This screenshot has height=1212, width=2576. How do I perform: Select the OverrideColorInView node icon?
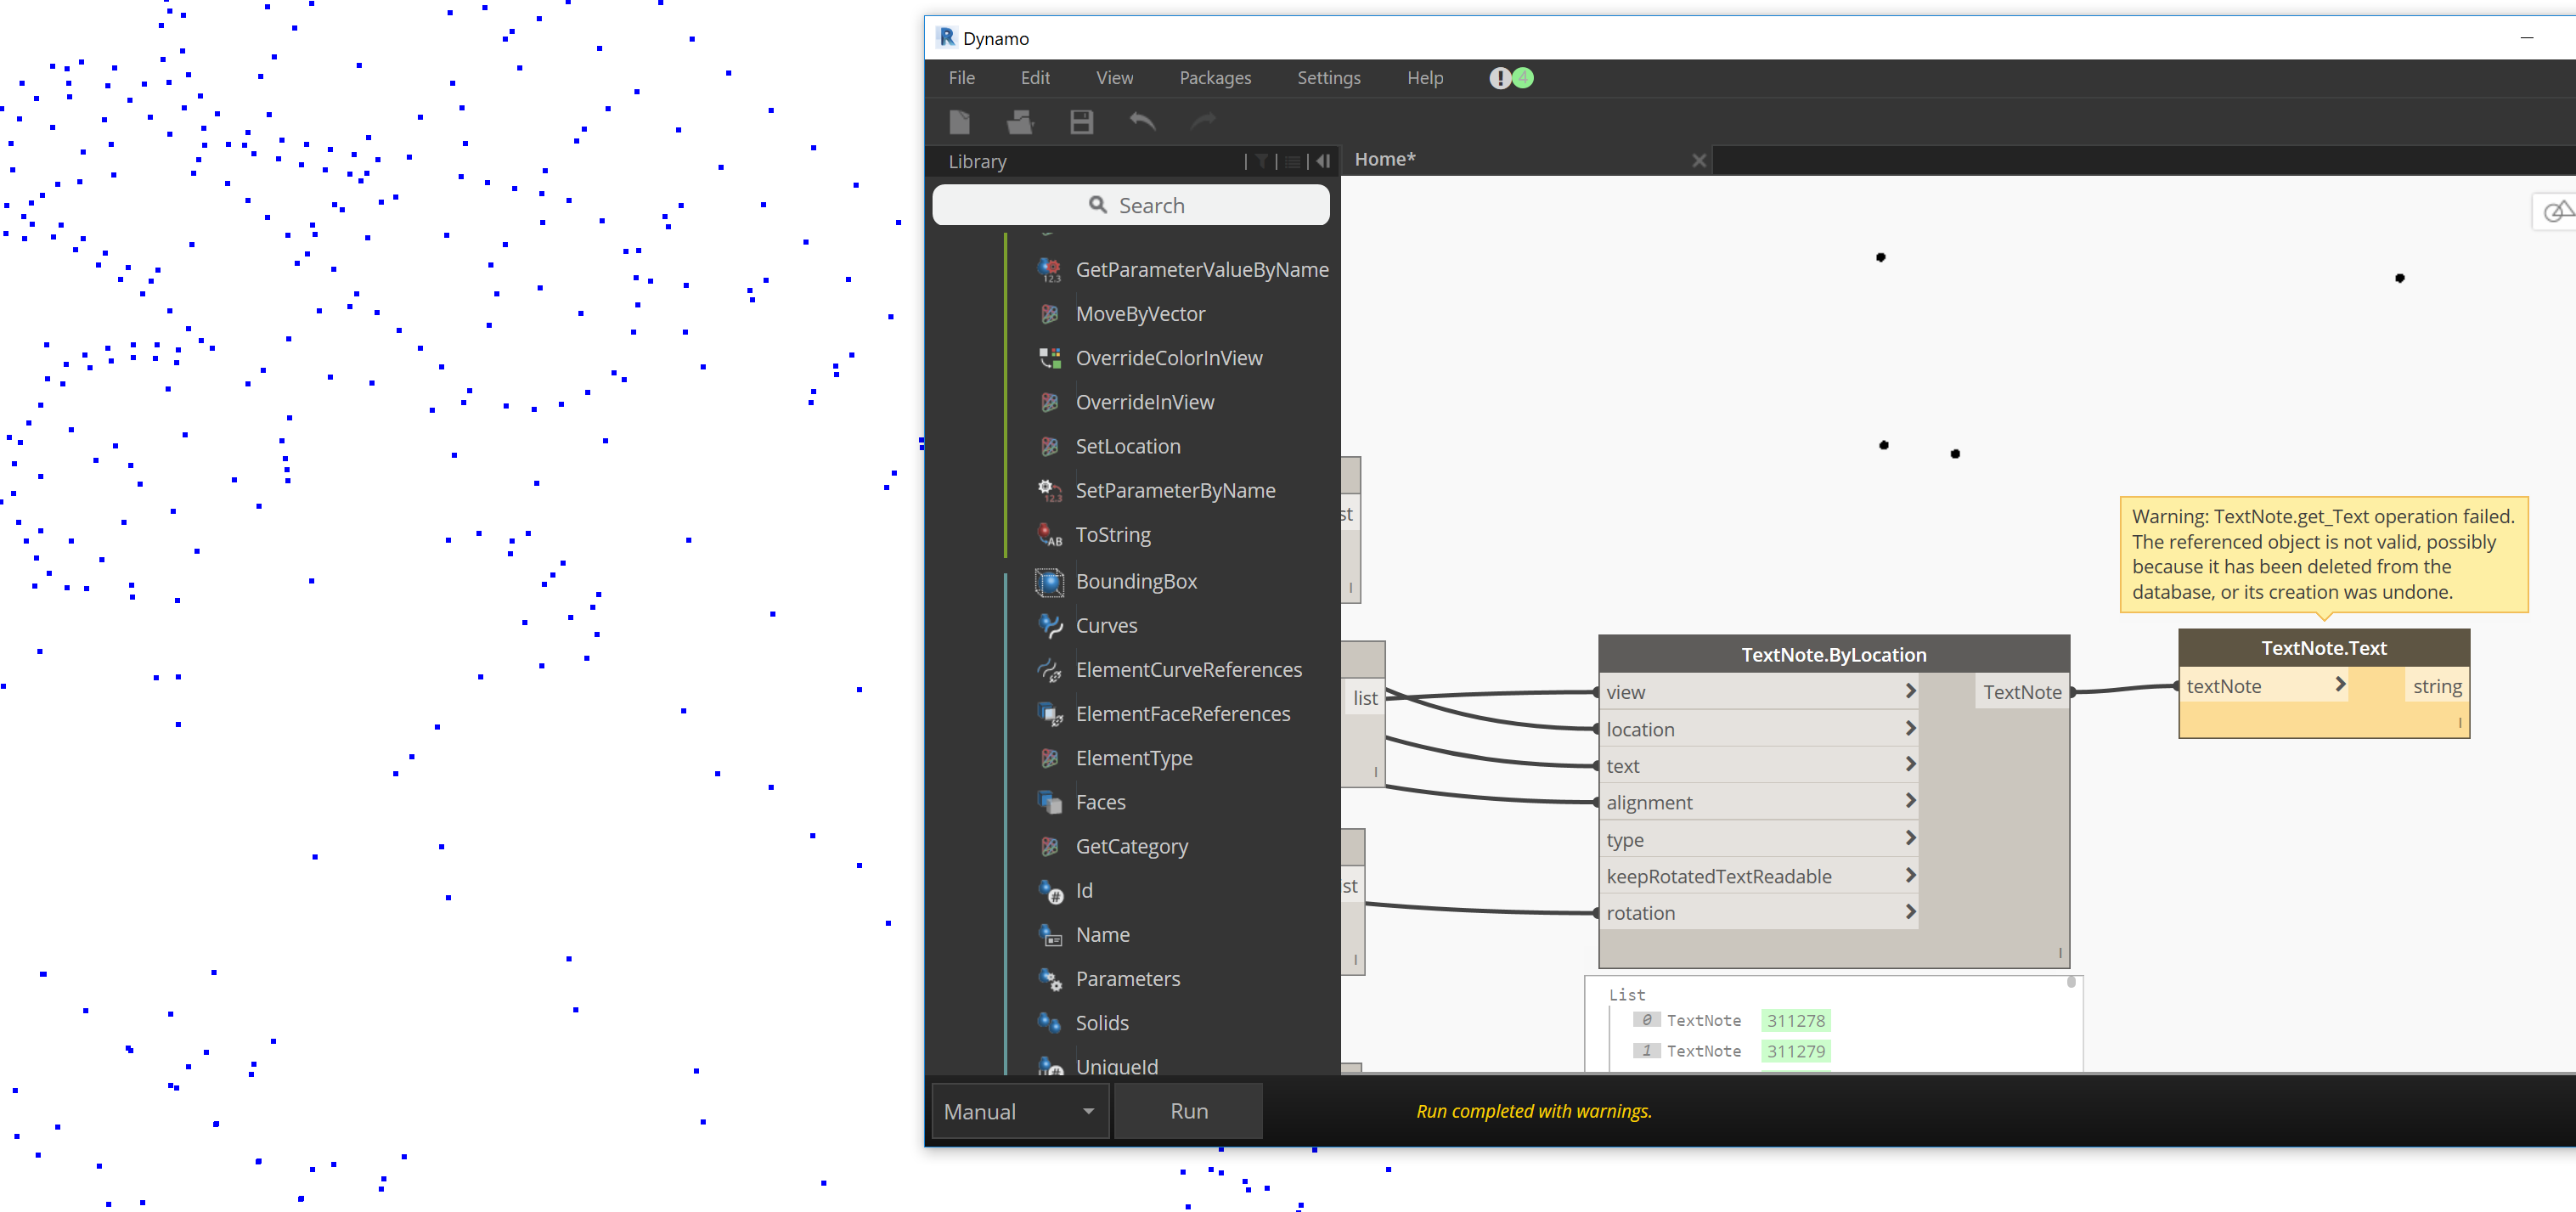(1049, 358)
